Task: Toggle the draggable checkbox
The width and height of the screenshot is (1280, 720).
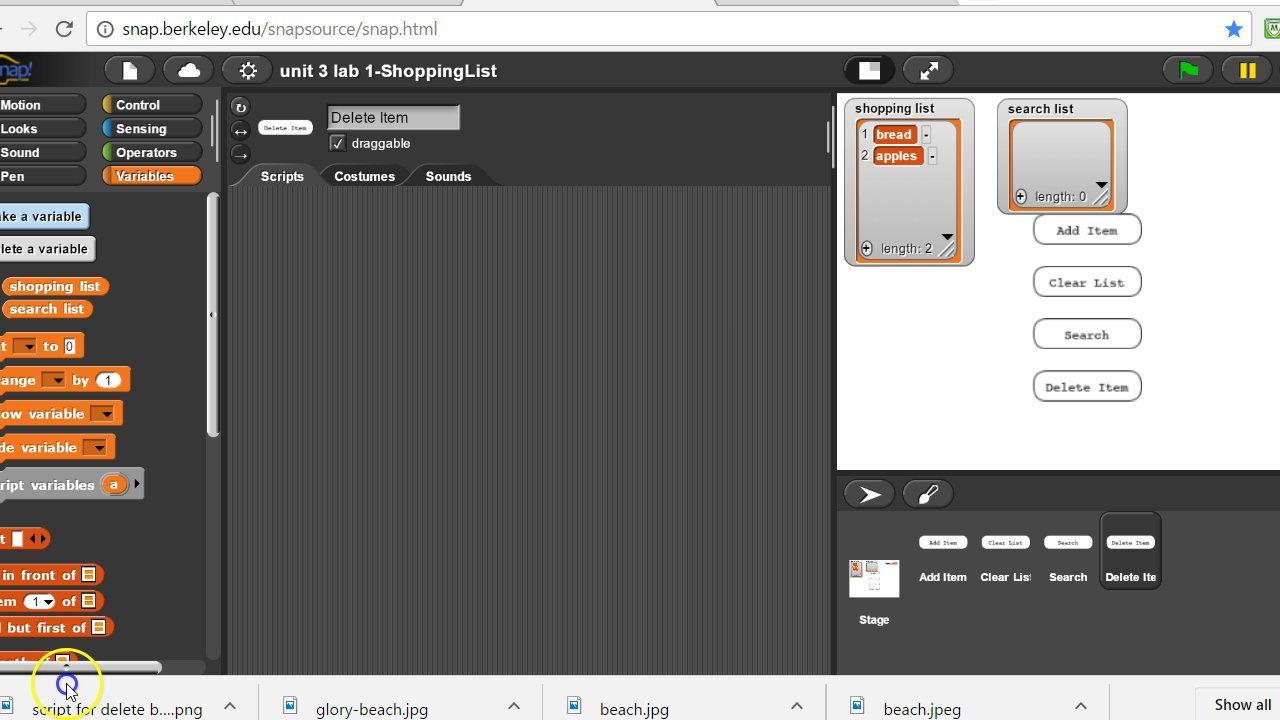Action: pyautogui.click(x=337, y=143)
